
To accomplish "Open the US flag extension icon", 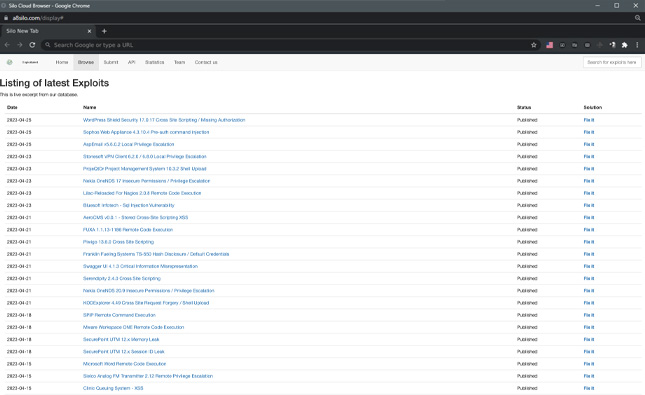I will click(x=550, y=45).
